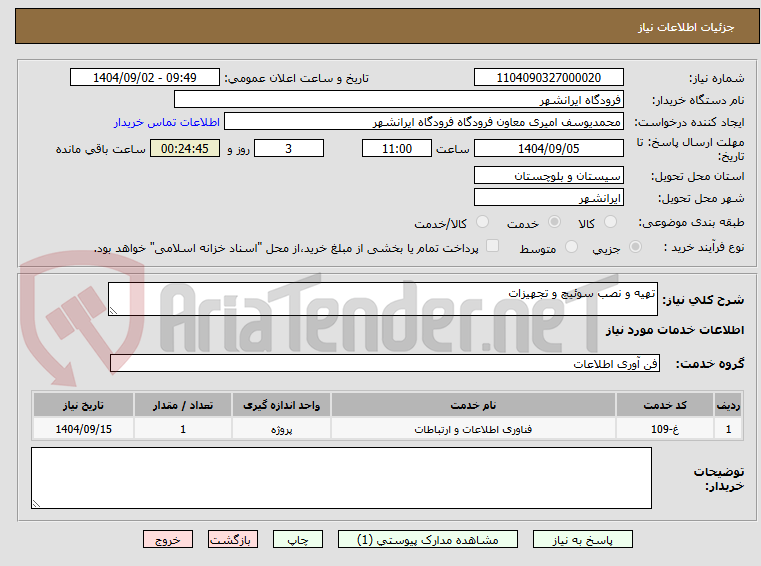
Task: Click the نام خدمت column header
Action: (x=473, y=405)
